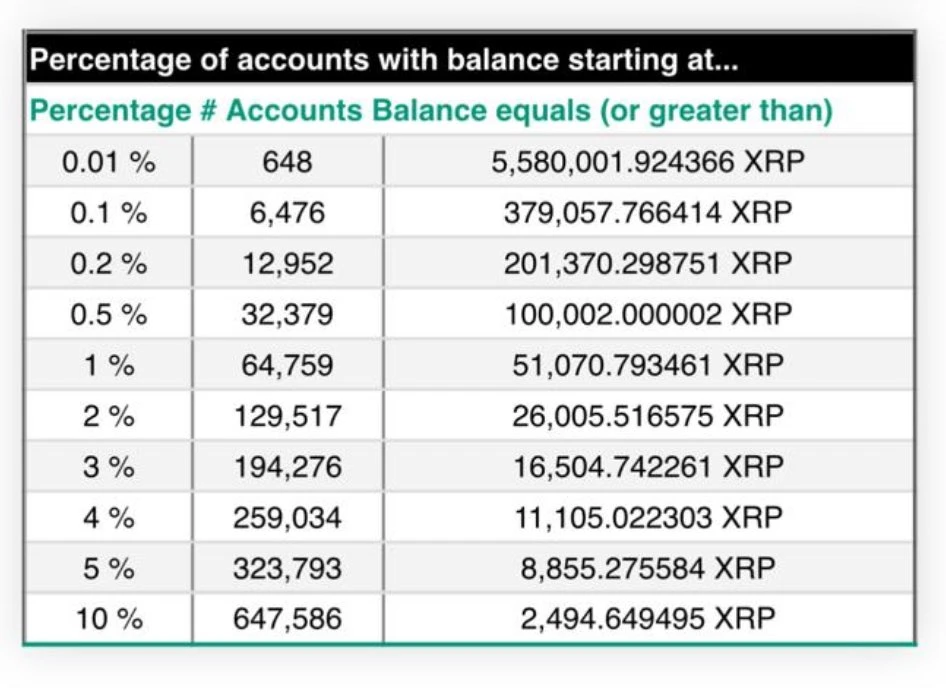The width and height of the screenshot is (946, 688).
Task: Select the 6,476 accounts cell
Action: coord(287,212)
